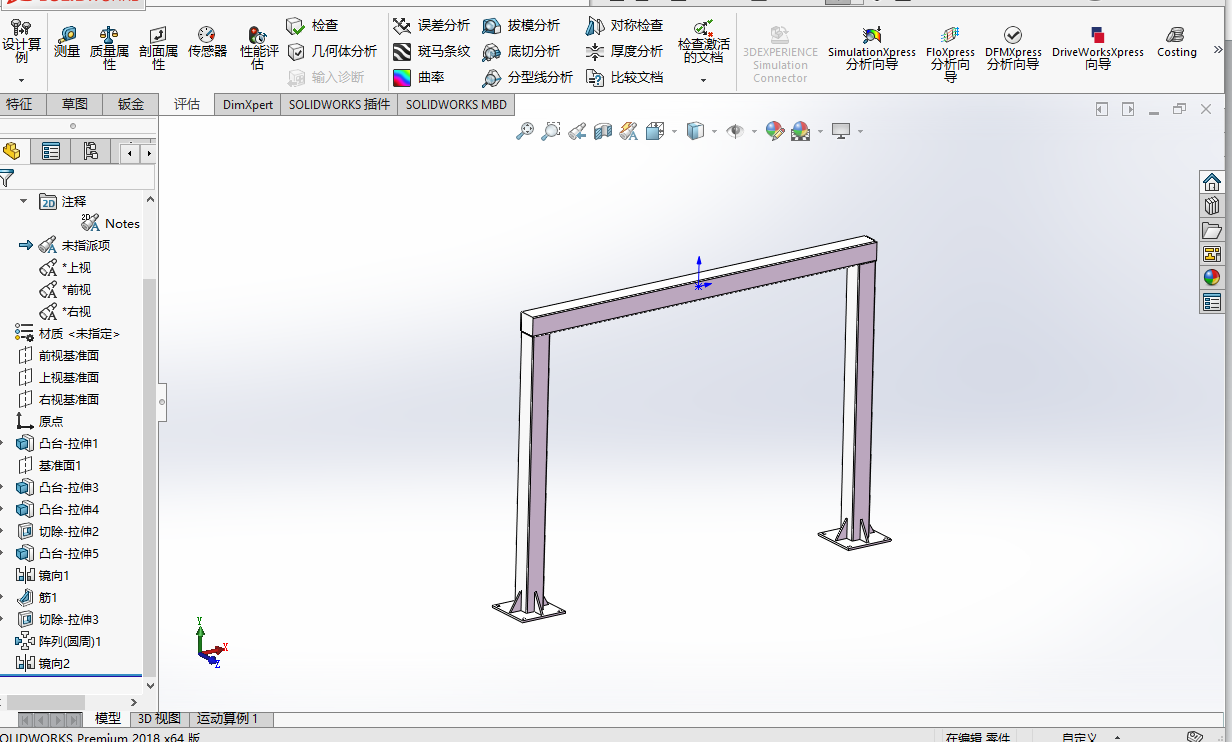Open PropertyManager panel tab
This screenshot has height=742, width=1232.
click(x=51, y=152)
